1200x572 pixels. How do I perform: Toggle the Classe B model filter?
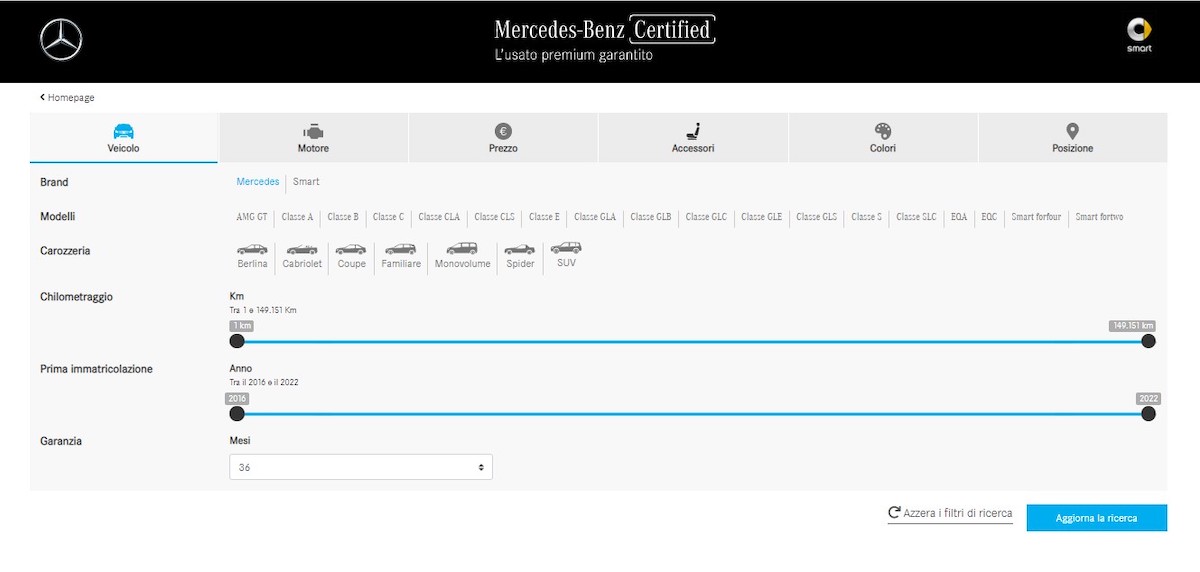click(343, 217)
